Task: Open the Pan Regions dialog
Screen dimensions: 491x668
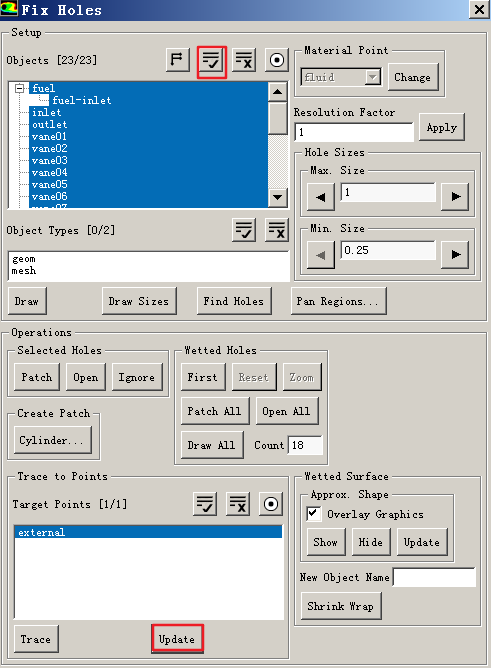Action: point(339,301)
